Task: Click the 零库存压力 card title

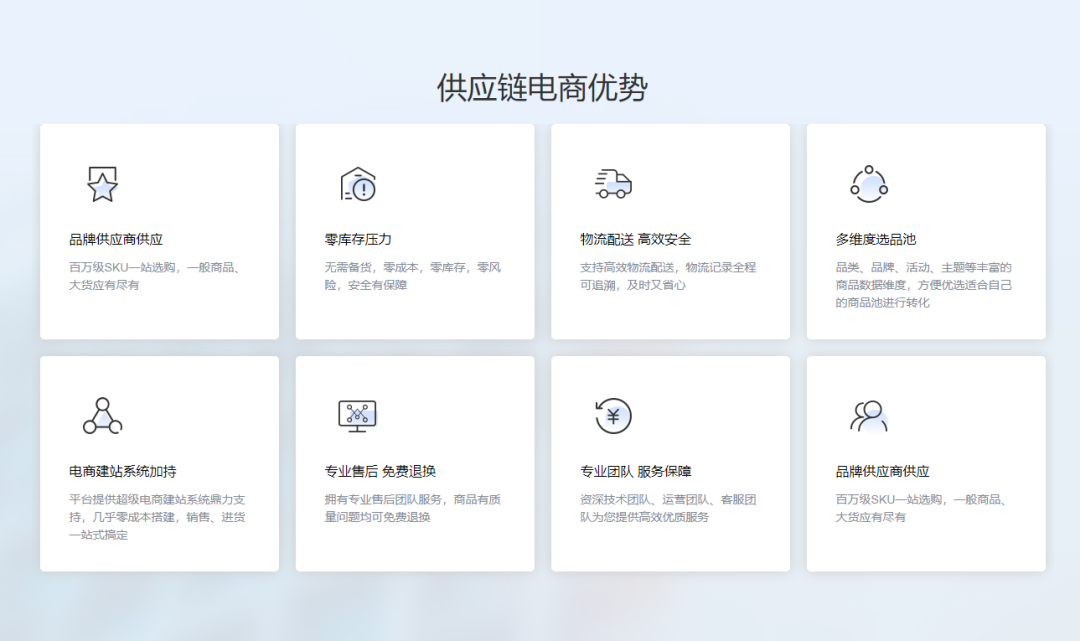Action: click(358, 240)
